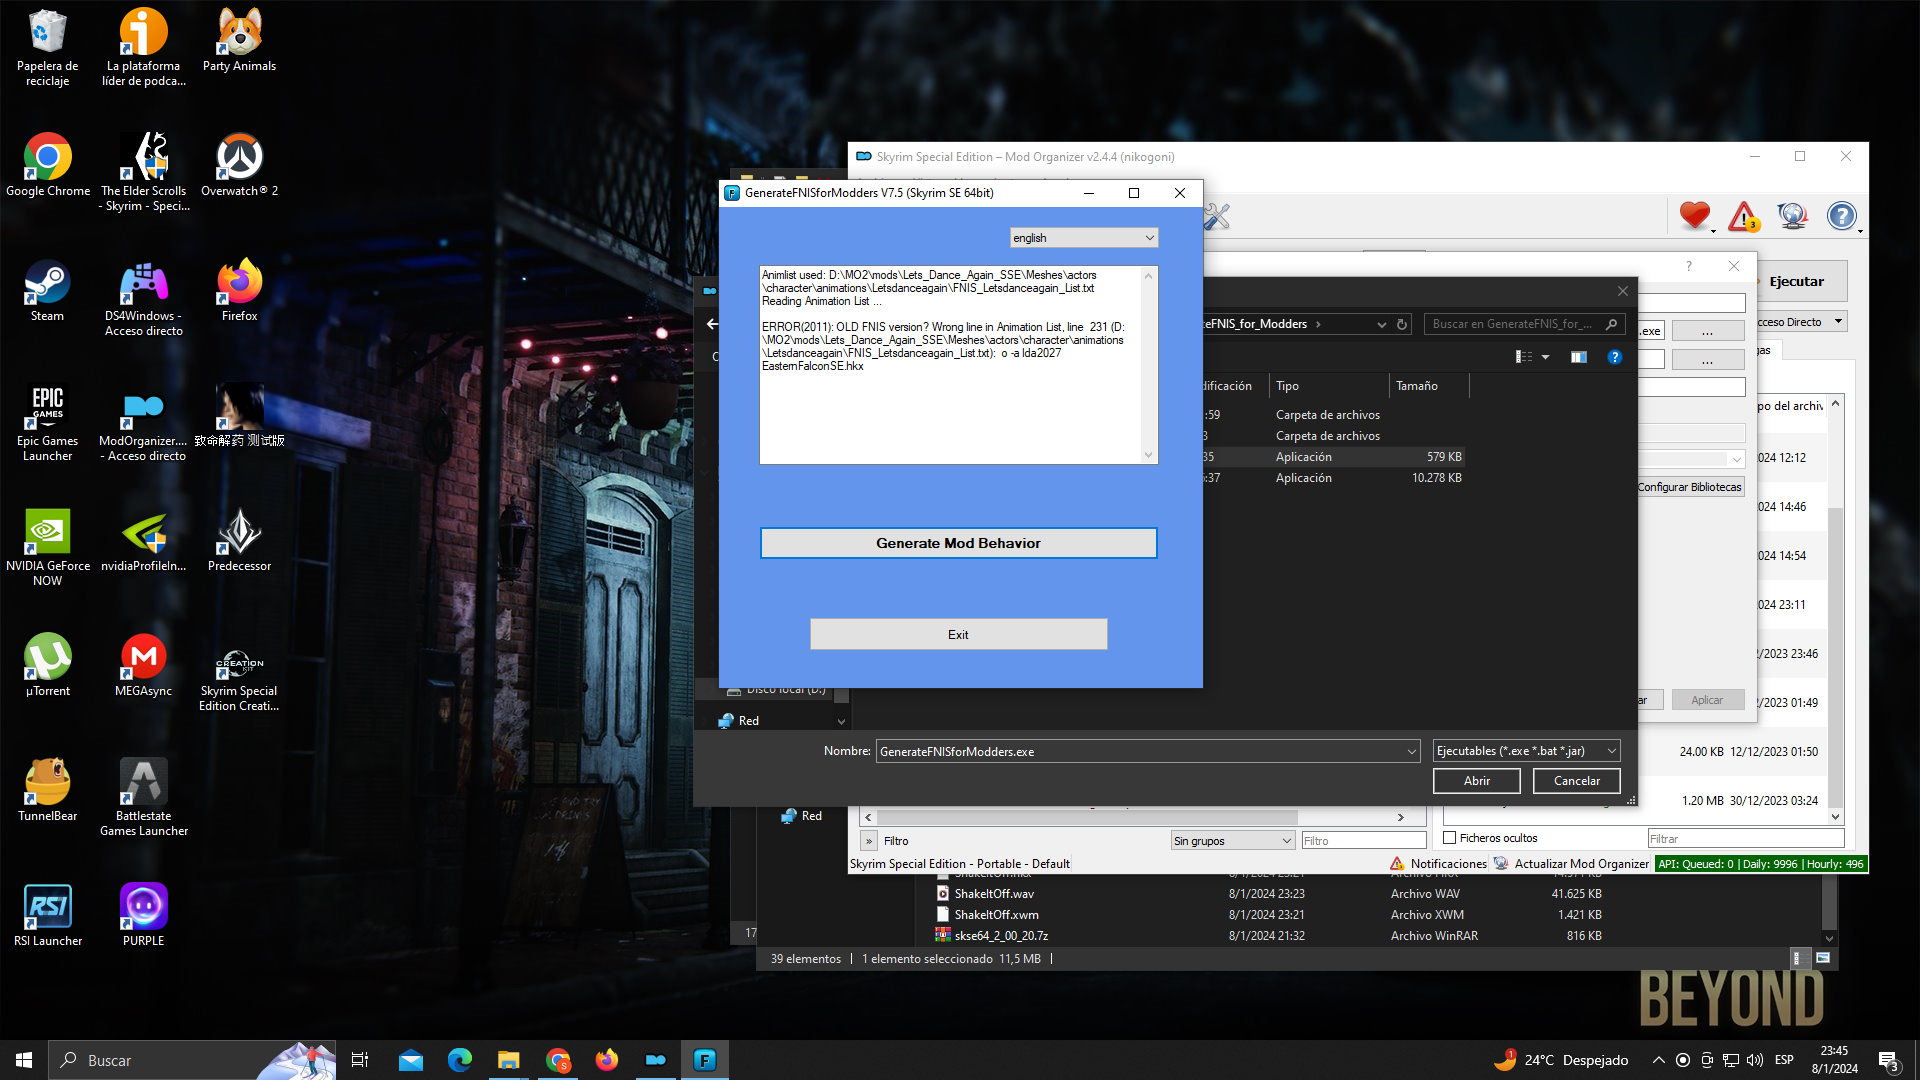Select the Papelera de reciclaje icon
The width and height of the screenshot is (1920, 1080).
click(x=47, y=47)
